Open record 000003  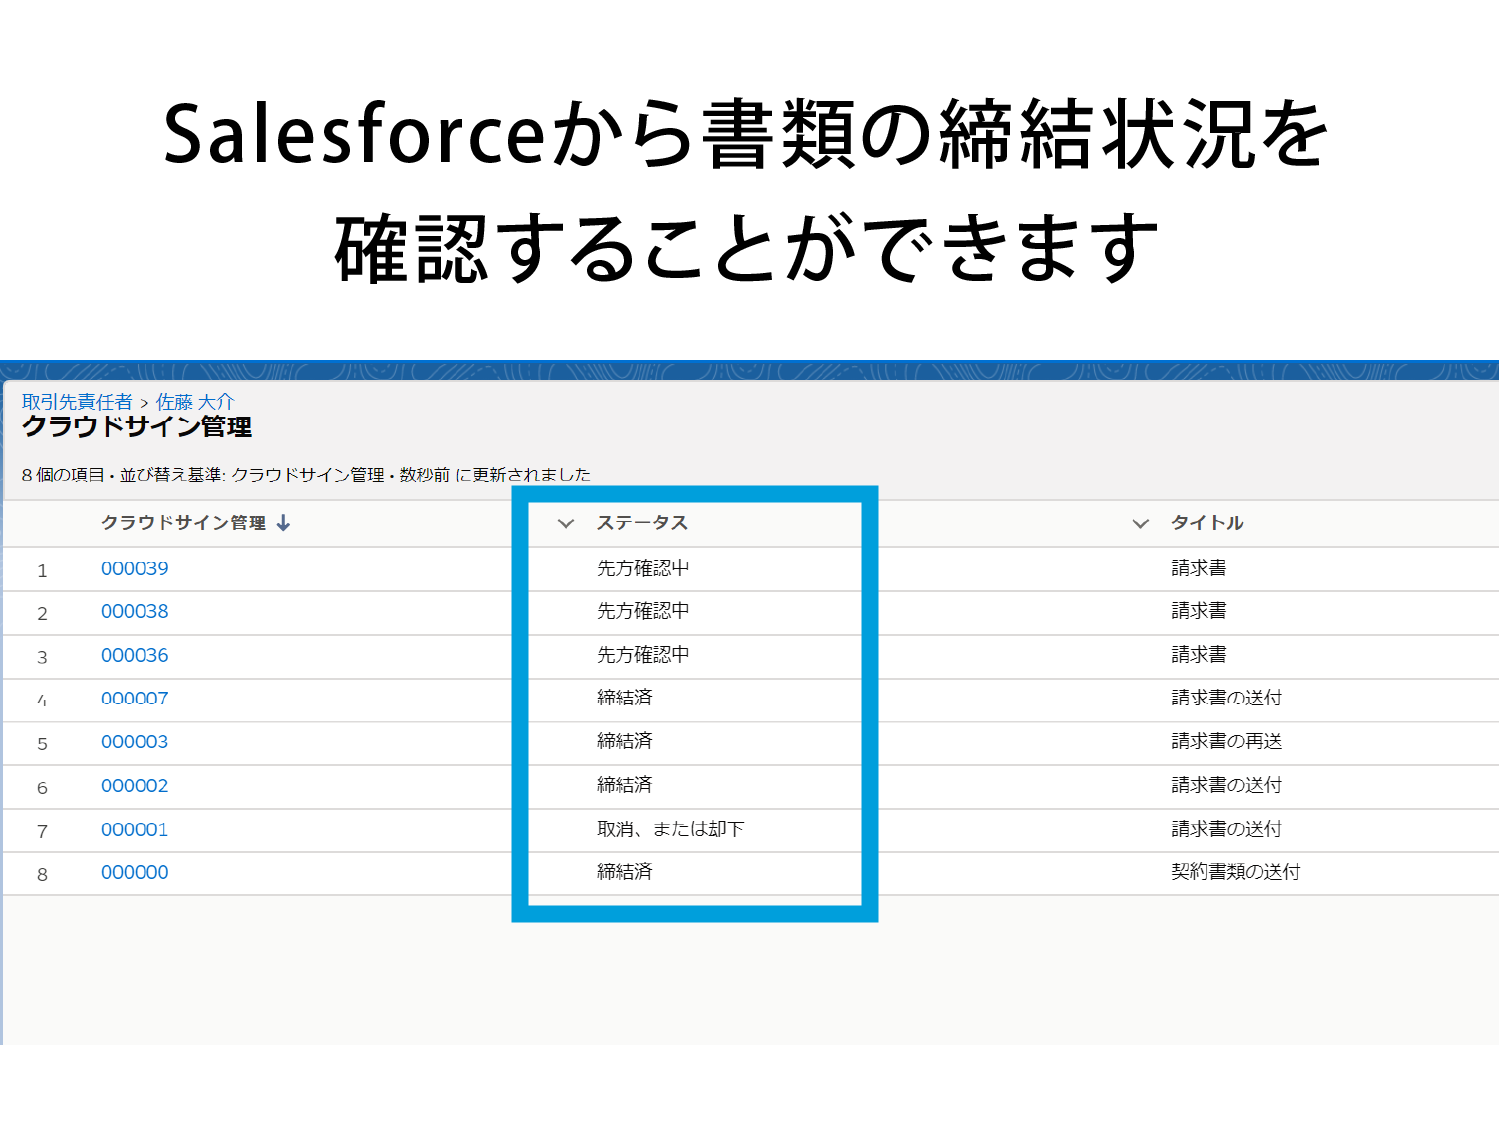point(135,742)
